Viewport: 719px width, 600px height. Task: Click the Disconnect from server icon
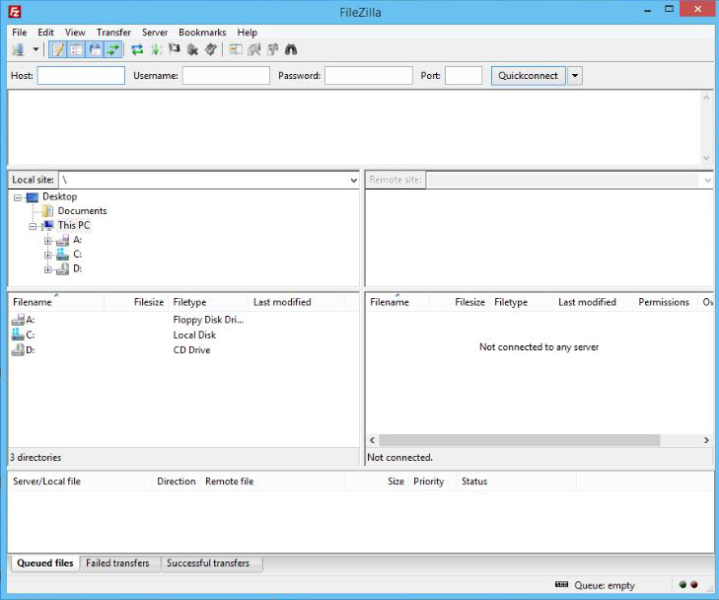pos(192,50)
